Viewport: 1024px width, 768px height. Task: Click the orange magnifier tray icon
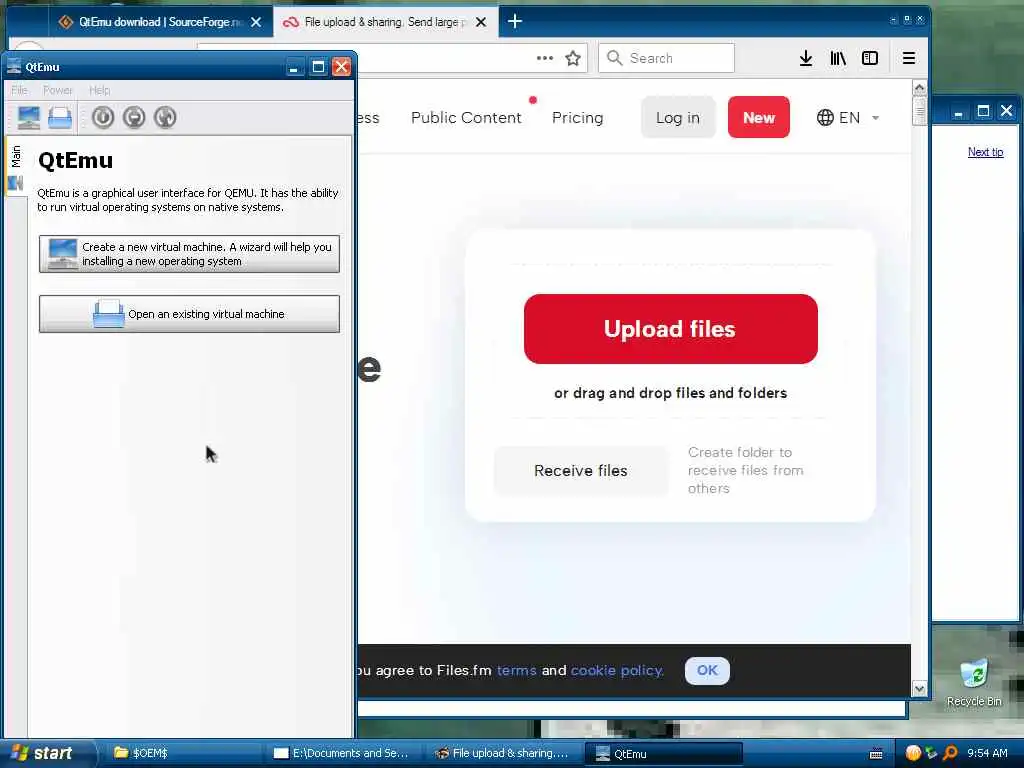point(950,753)
